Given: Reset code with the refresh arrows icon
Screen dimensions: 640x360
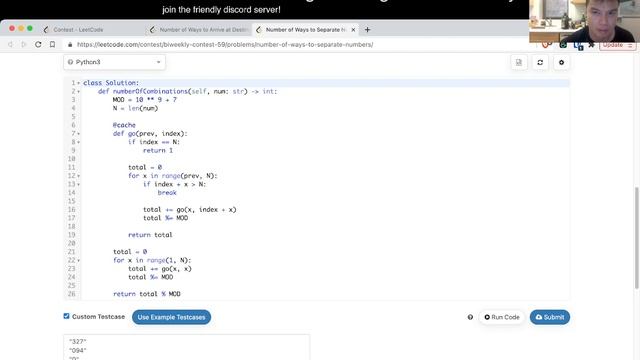Looking at the screenshot, I should pos(540,62).
